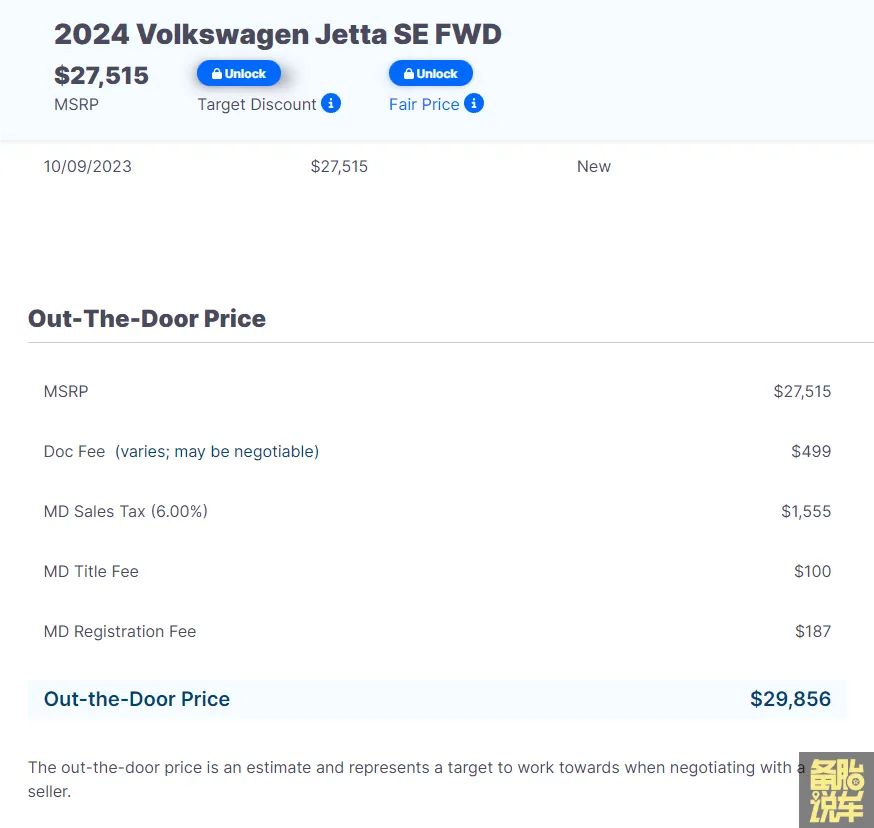Click the 10/09/2023 price history date
This screenshot has height=828, width=874.
[x=88, y=166]
